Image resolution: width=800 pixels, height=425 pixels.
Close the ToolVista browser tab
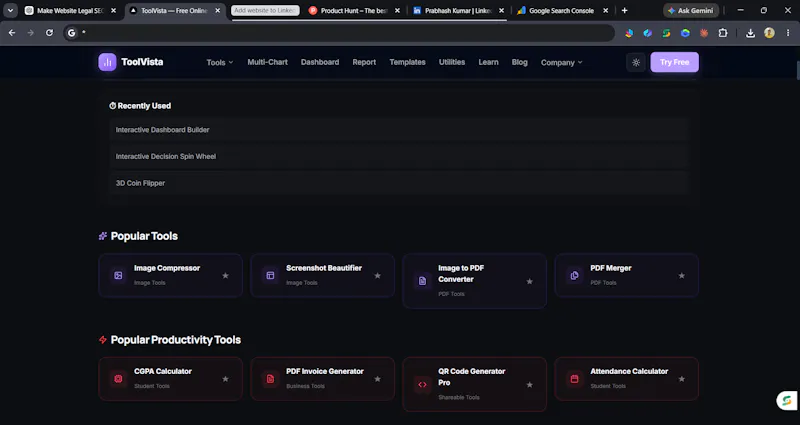tap(218, 10)
